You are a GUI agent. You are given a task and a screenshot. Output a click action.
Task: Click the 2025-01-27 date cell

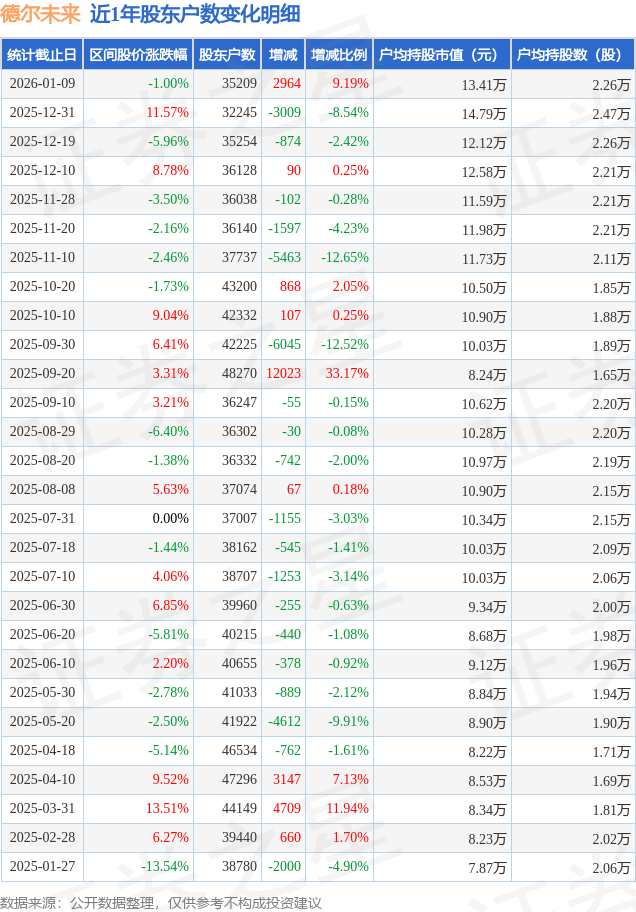pyautogui.click(x=42, y=867)
